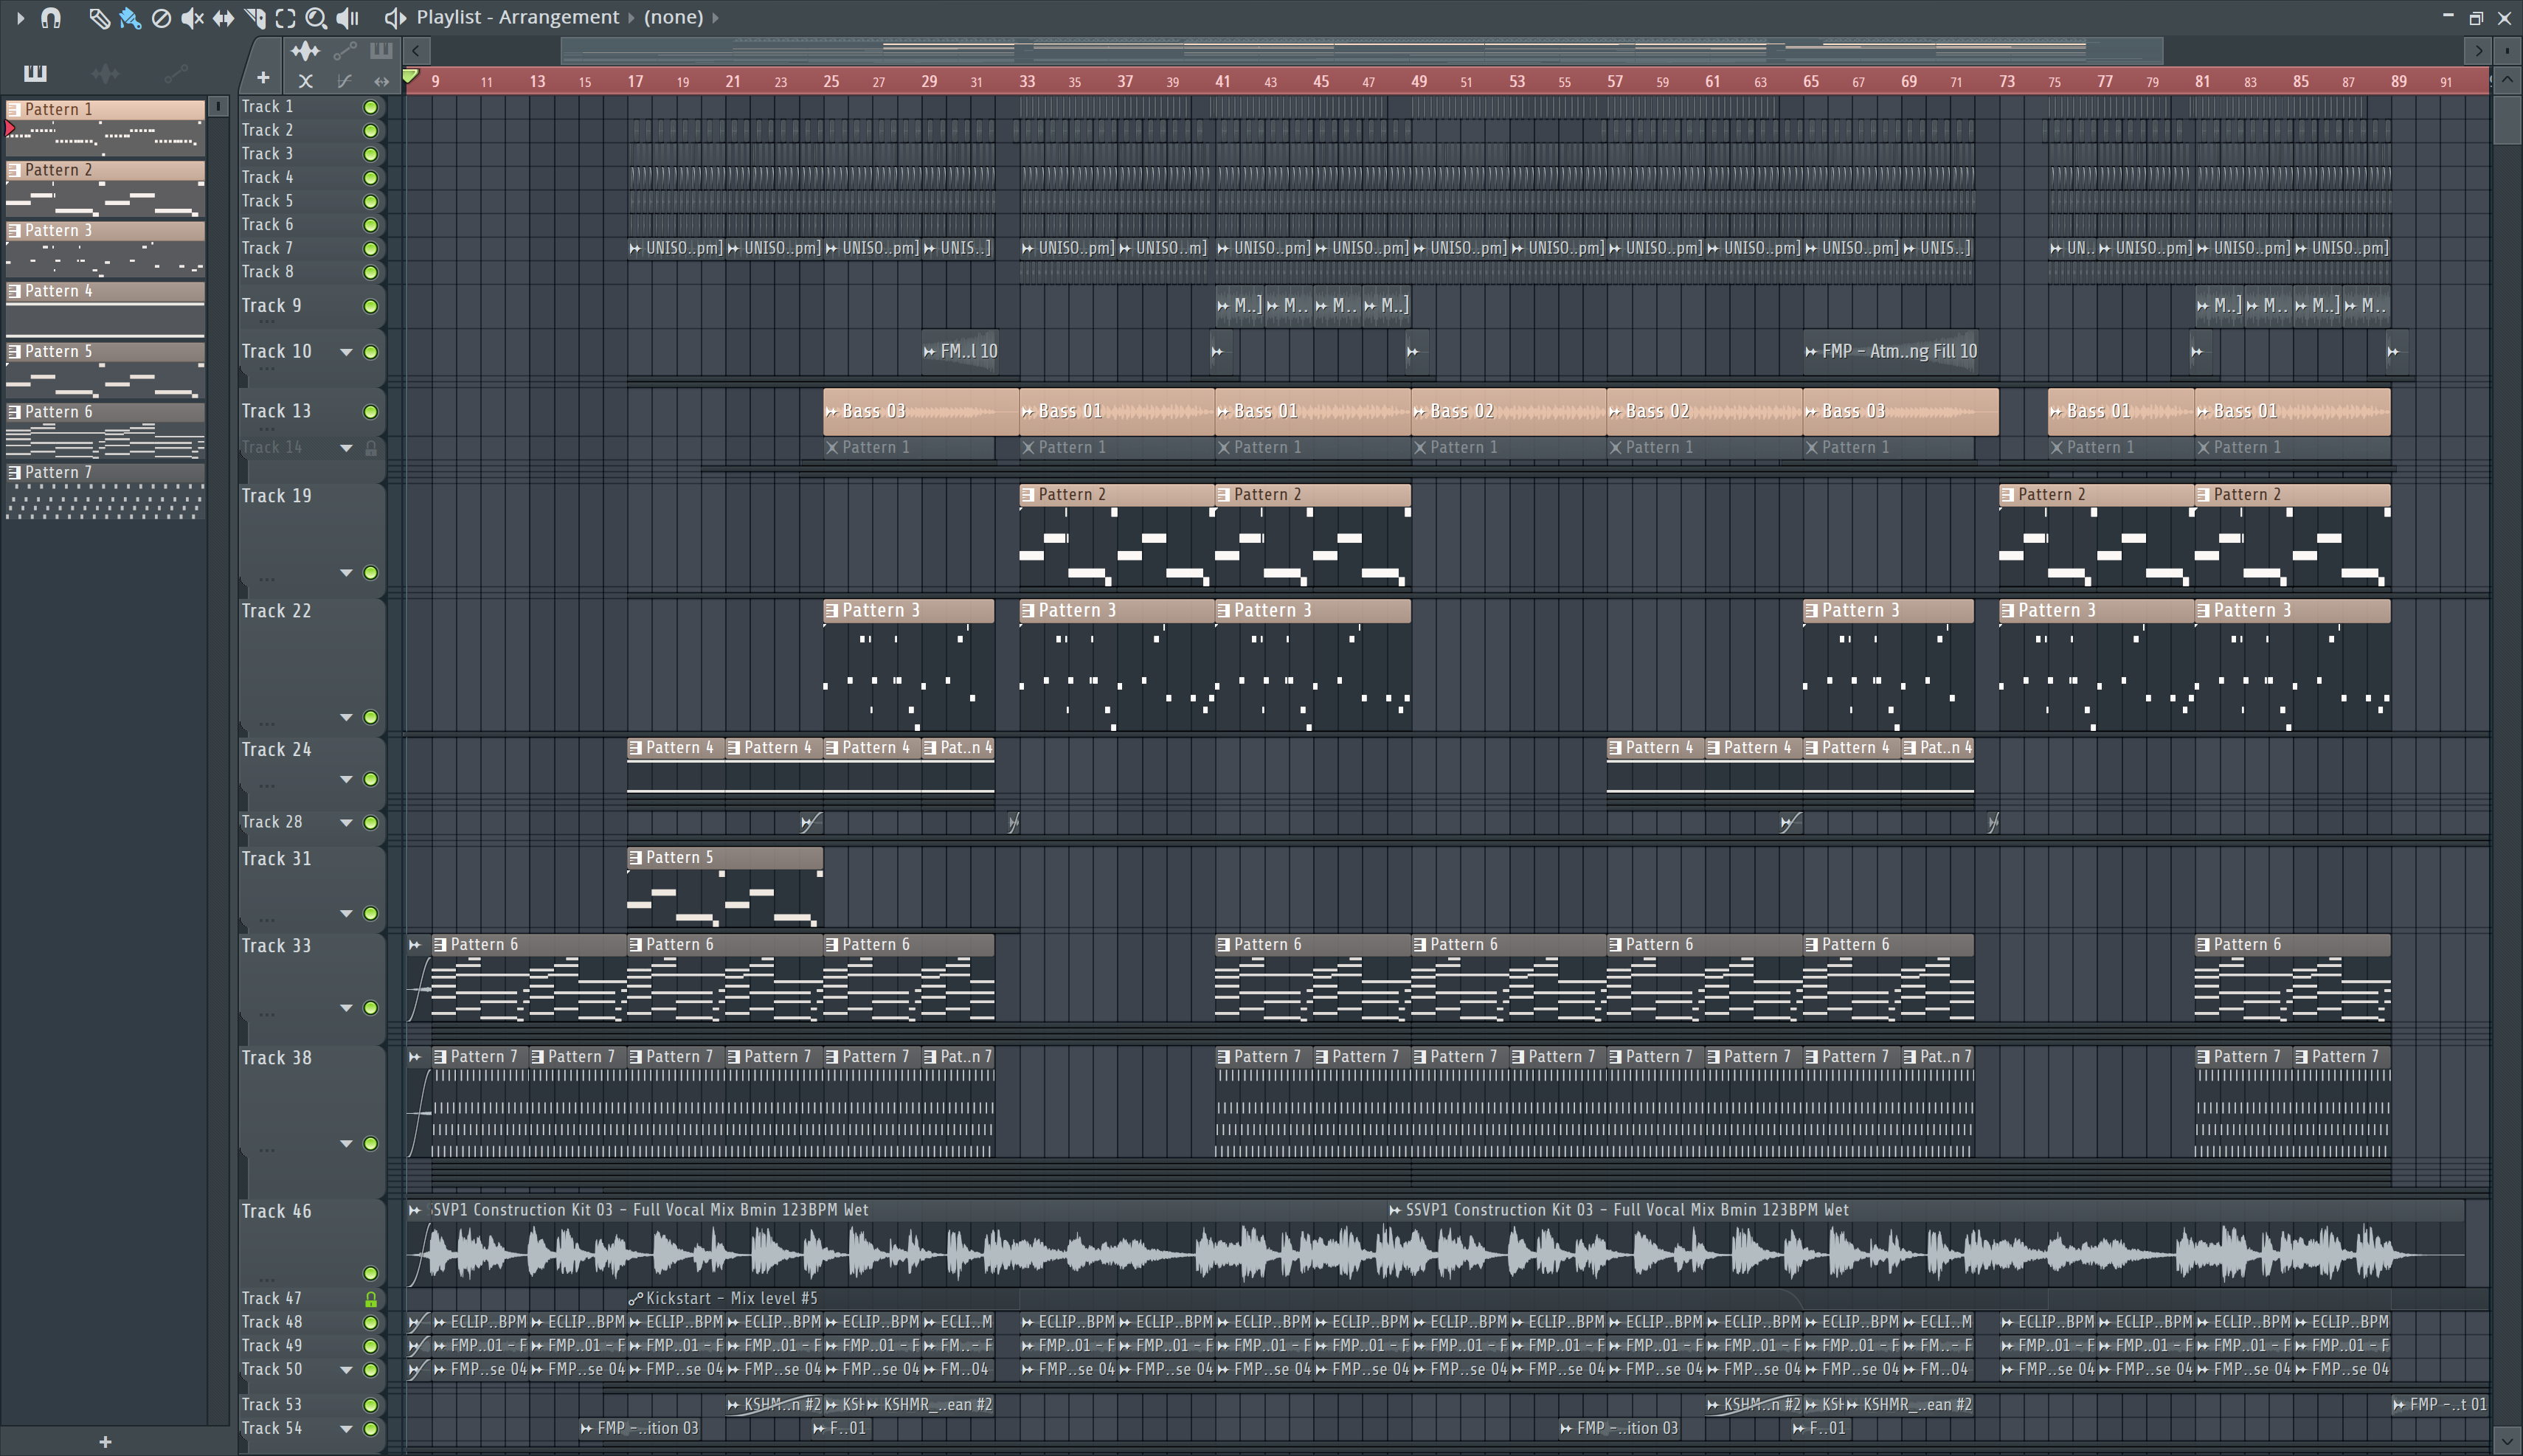2523x1456 pixels.
Task: Select the Paint brush tool
Action: 130,17
